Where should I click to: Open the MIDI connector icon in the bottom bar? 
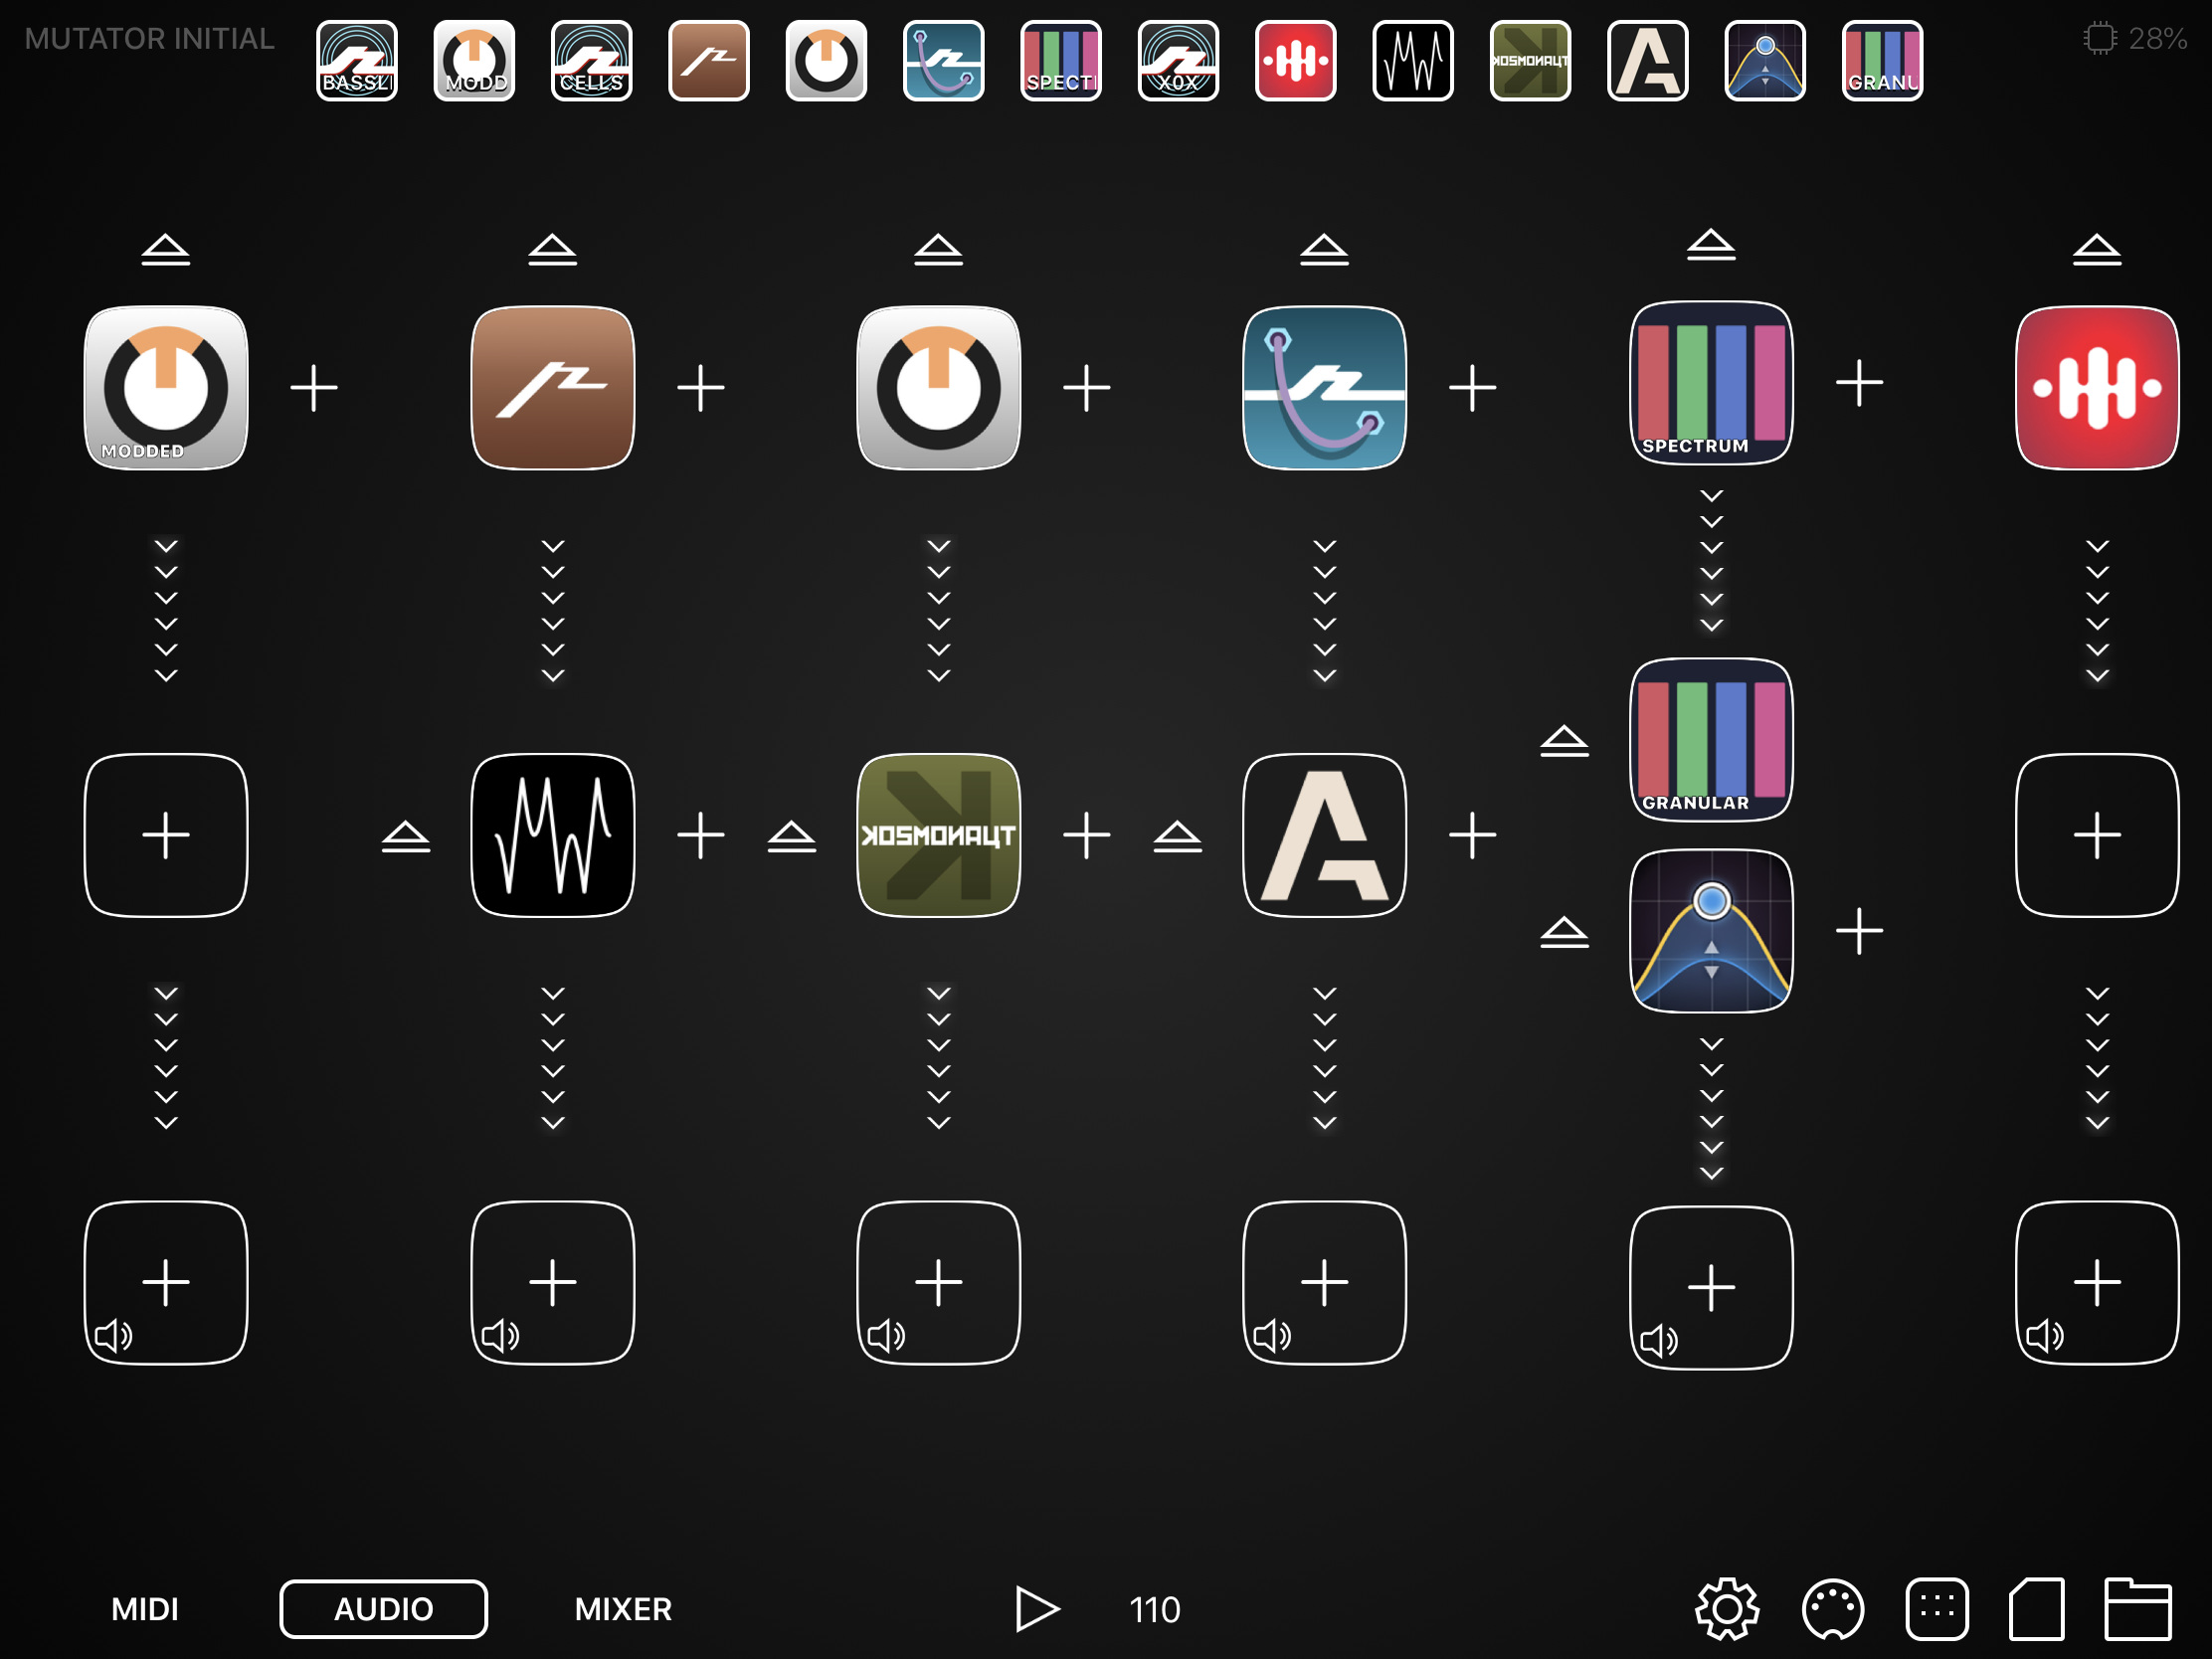pos(1833,1609)
